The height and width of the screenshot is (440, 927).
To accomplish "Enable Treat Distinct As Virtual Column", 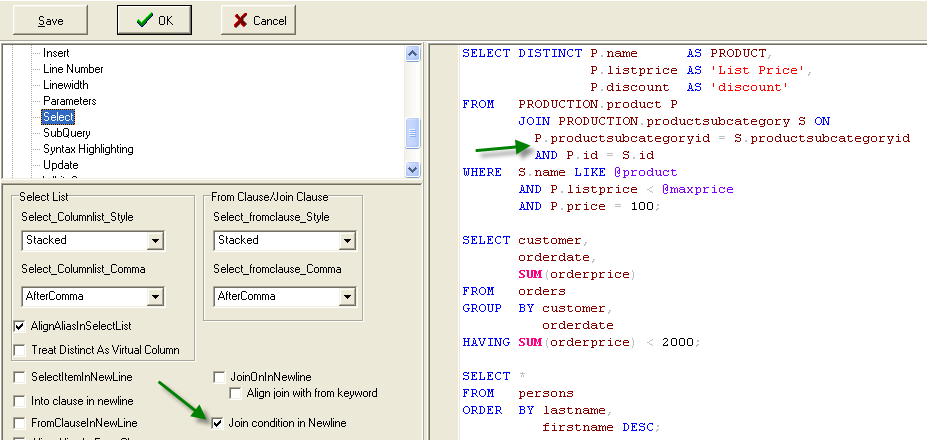I will 20,350.
